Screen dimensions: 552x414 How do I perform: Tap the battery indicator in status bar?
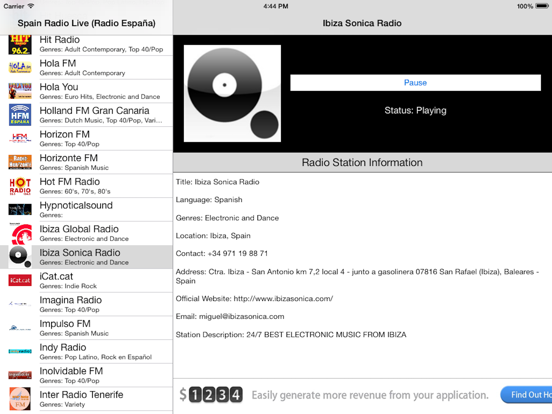[x=541, y=6]
